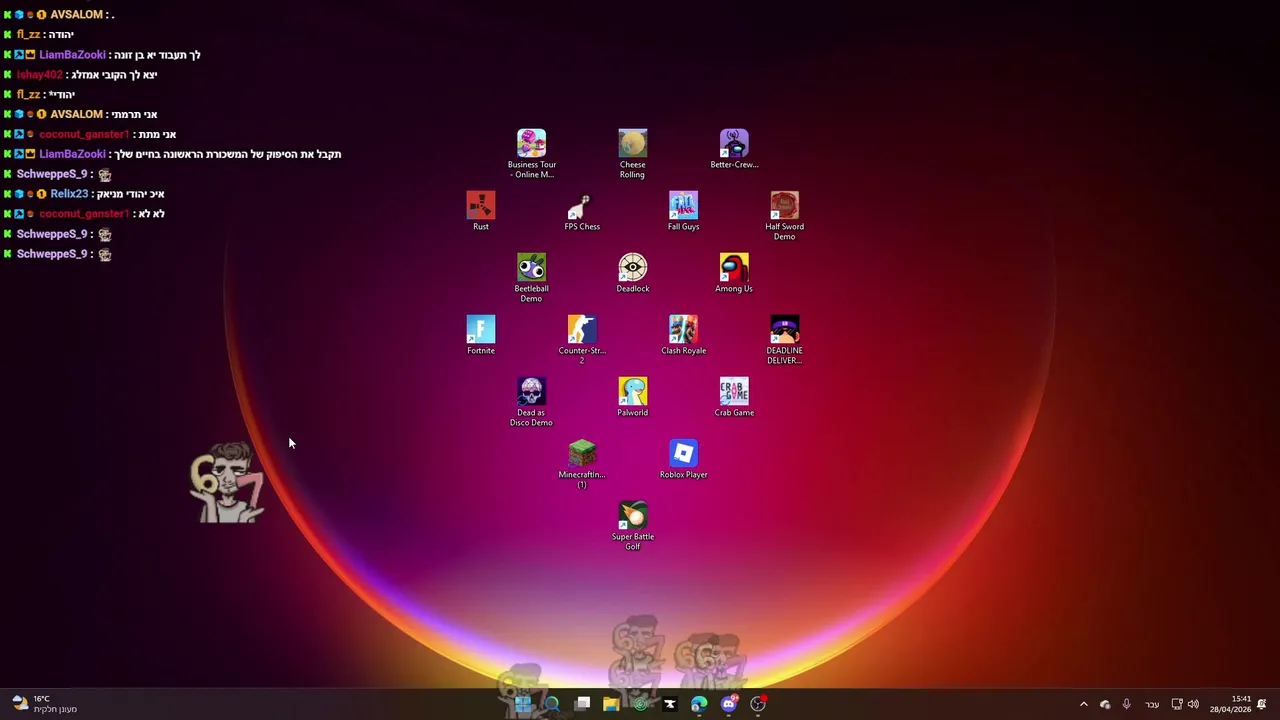
Task: Open the notification bell icon
Action: coord(1262,704)
